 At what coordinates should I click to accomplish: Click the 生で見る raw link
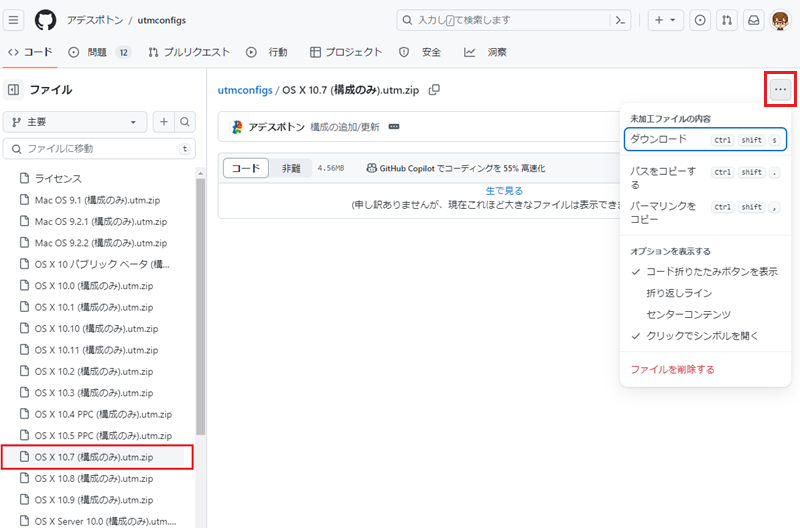[x=504, y=191]
